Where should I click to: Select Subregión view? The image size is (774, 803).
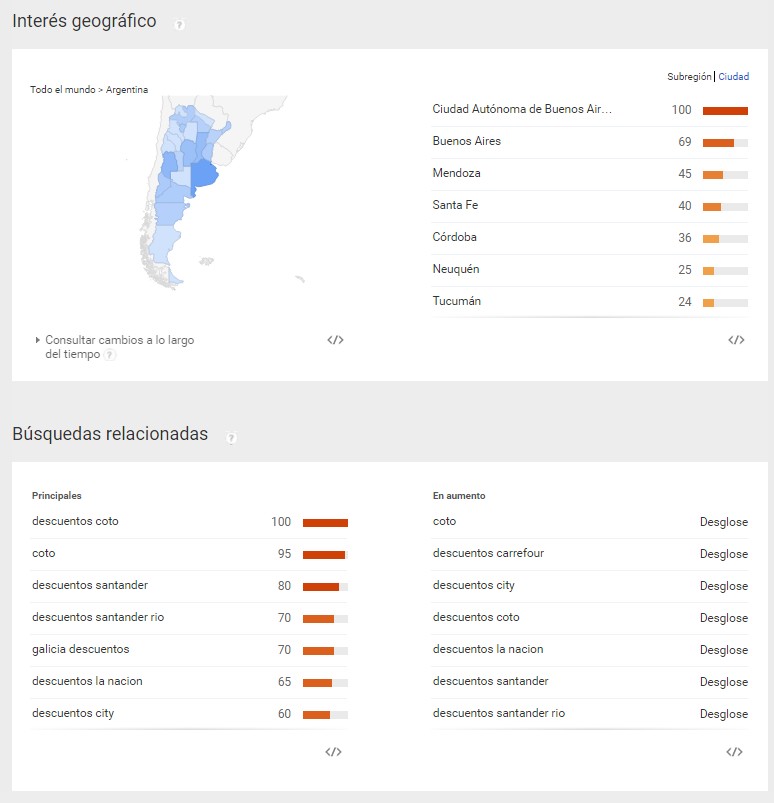coord(689,77)
